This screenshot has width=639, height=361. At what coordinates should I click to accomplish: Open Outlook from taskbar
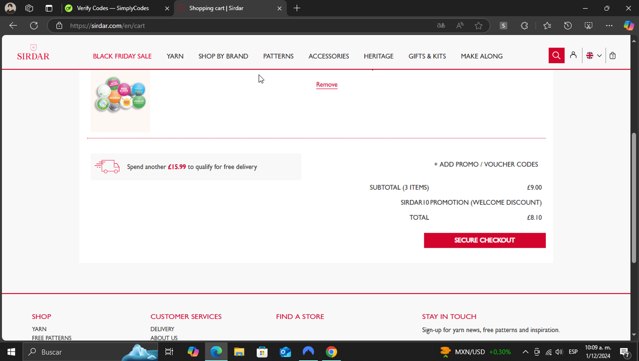[285, 352]
